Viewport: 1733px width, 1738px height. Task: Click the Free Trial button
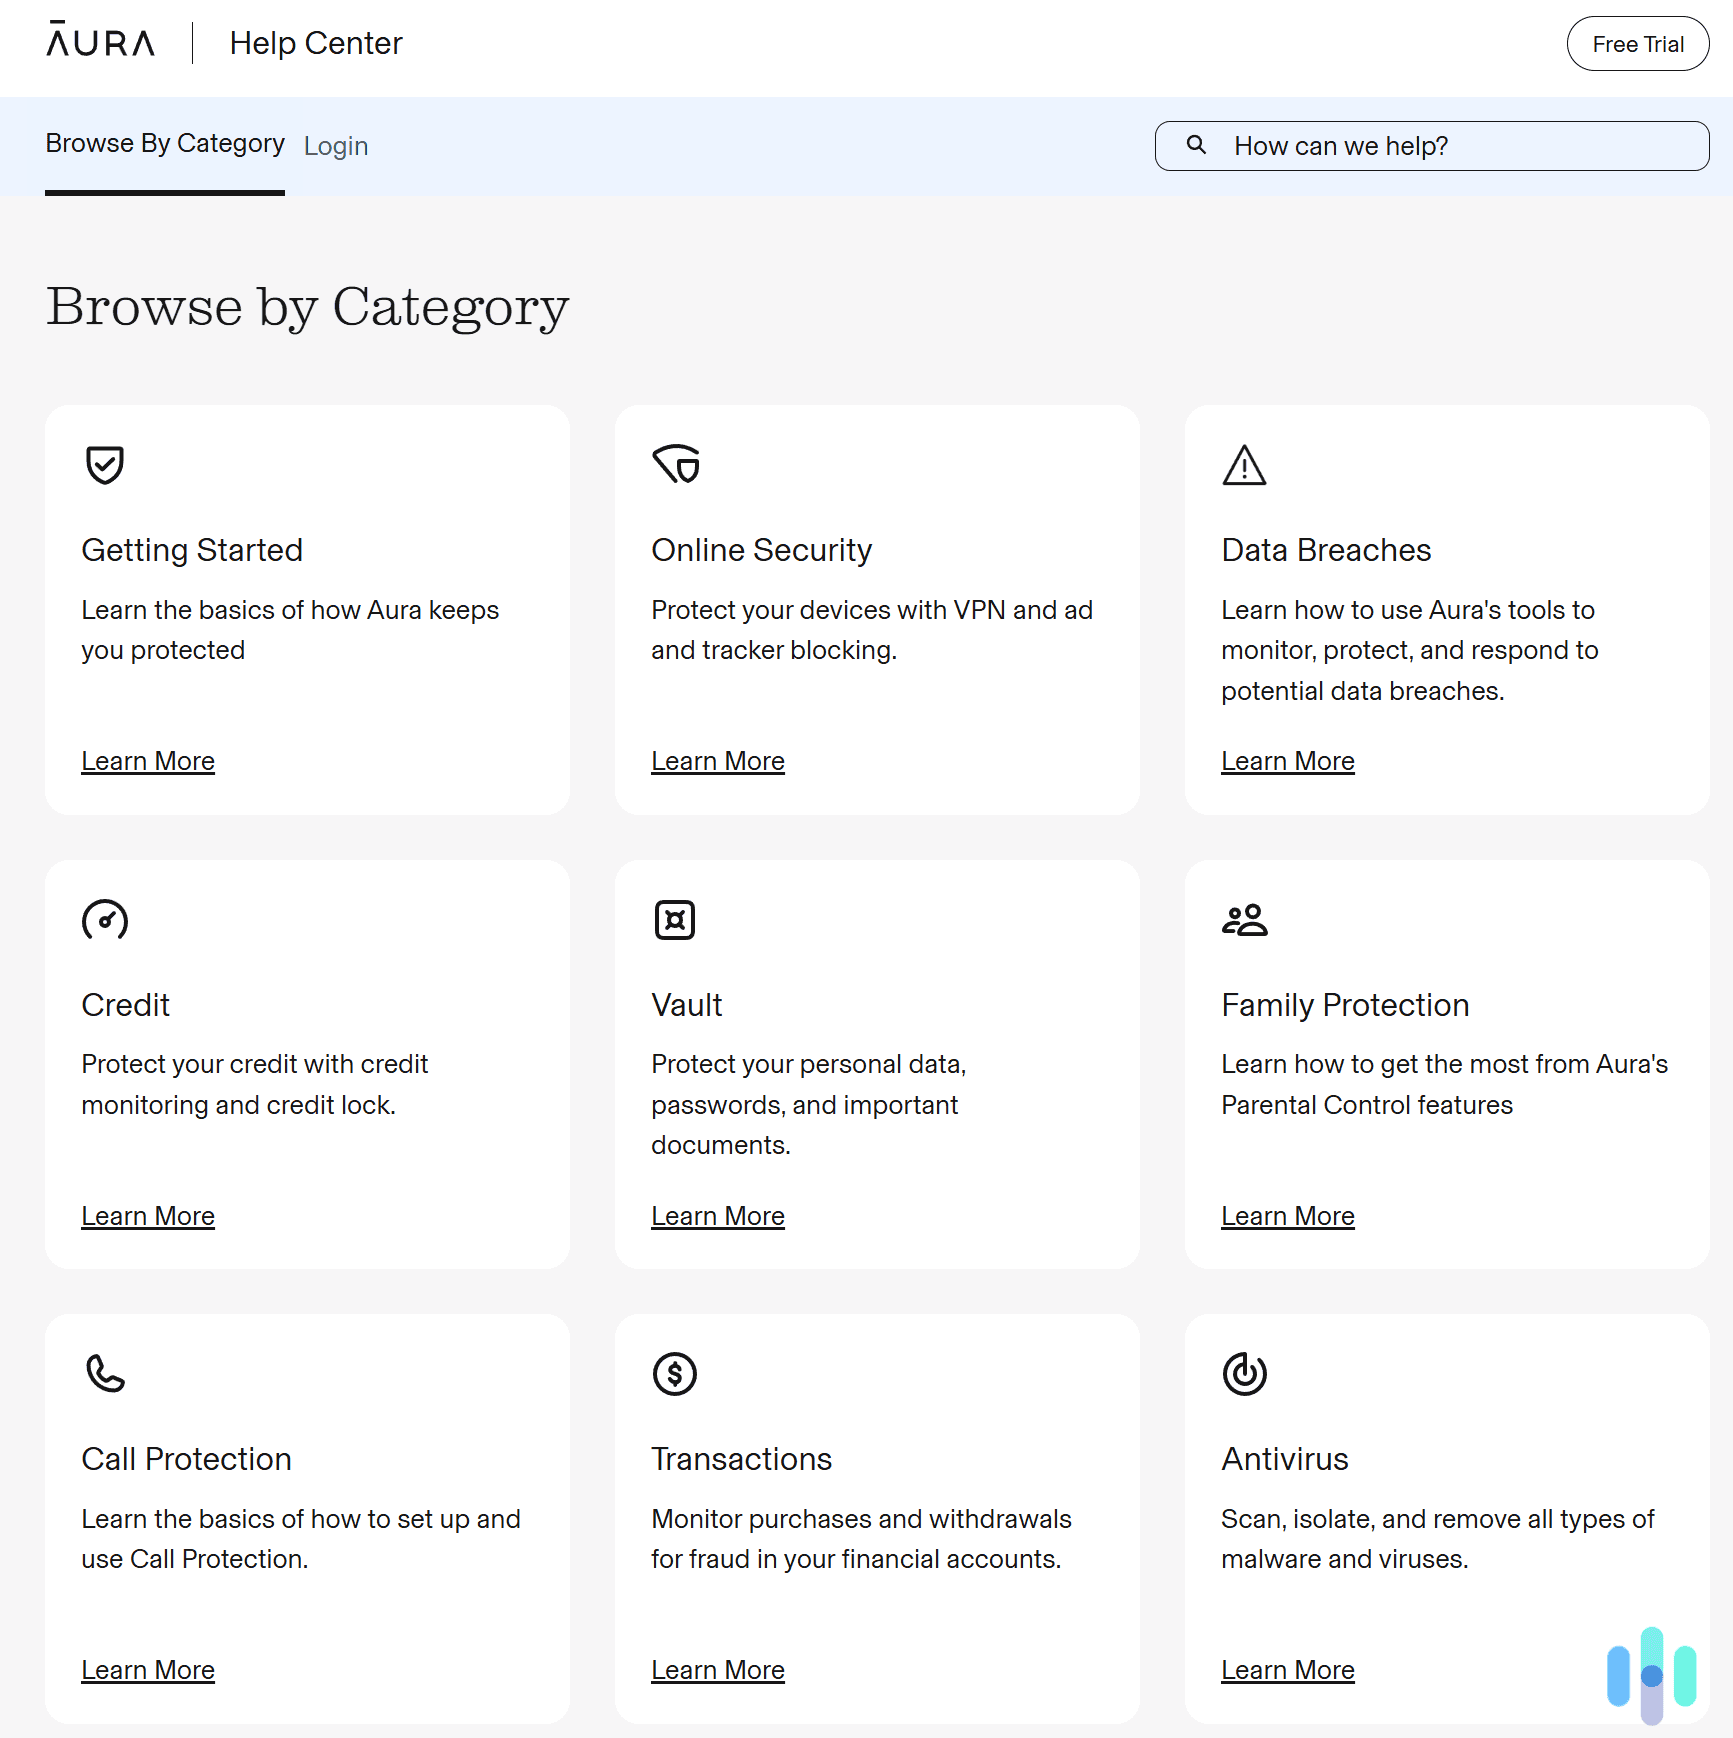pos(1637,44)
